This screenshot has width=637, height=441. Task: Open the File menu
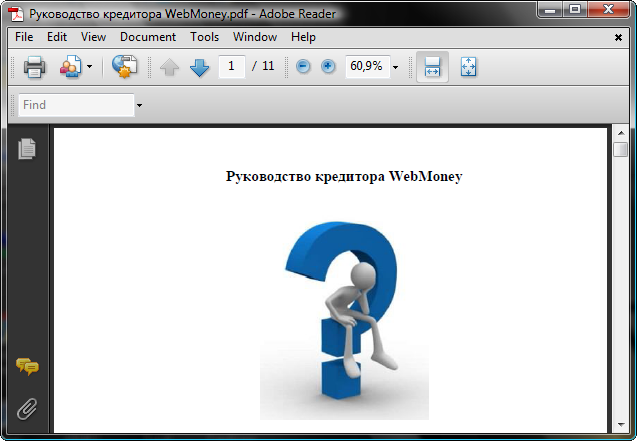tap(24, 37)
